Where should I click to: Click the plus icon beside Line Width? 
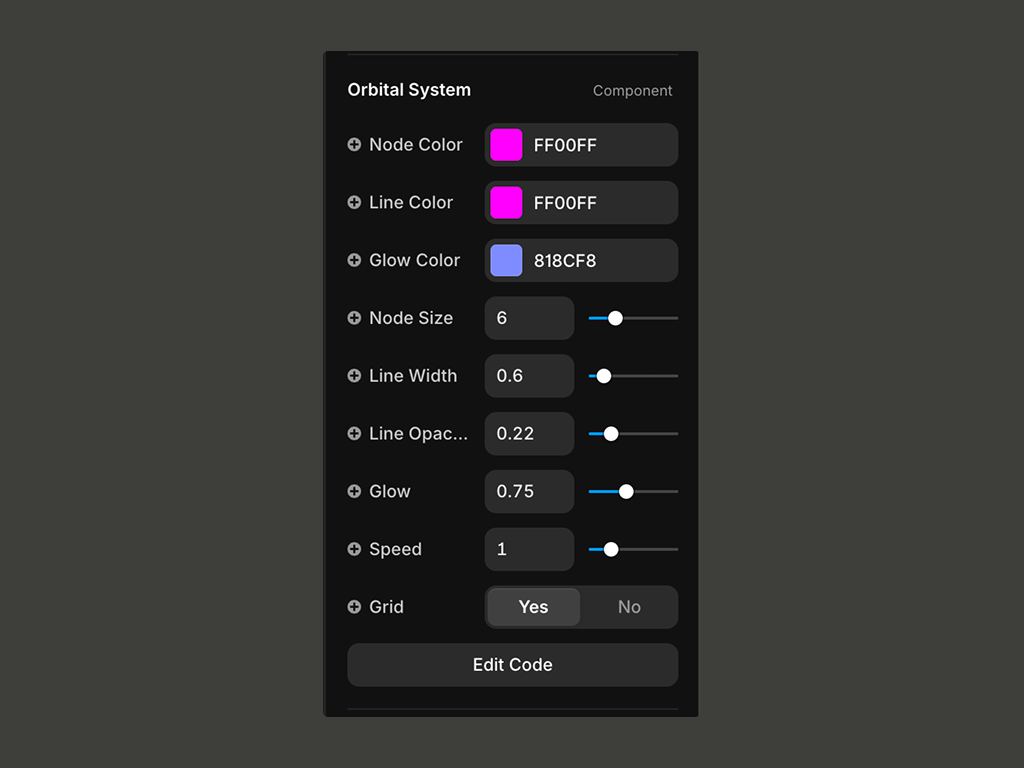click(354, 376)
